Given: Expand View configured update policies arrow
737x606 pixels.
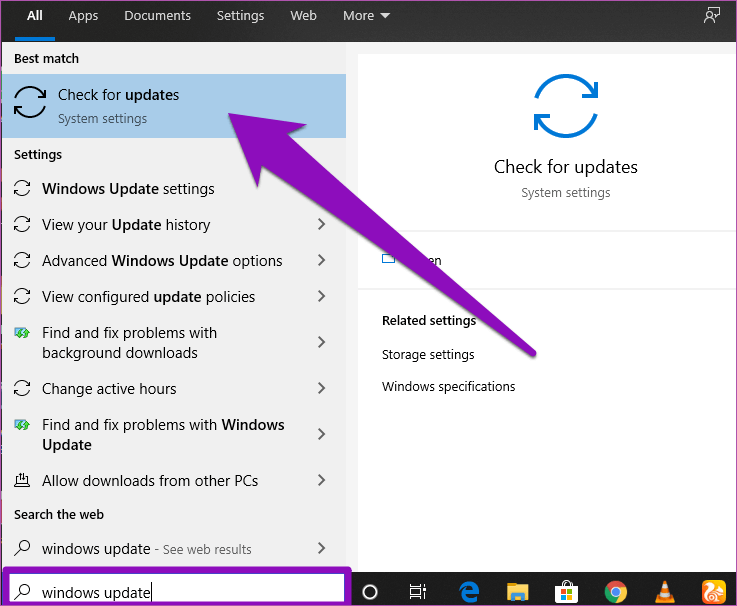Looking at the screenshot, I should (321, 296).
